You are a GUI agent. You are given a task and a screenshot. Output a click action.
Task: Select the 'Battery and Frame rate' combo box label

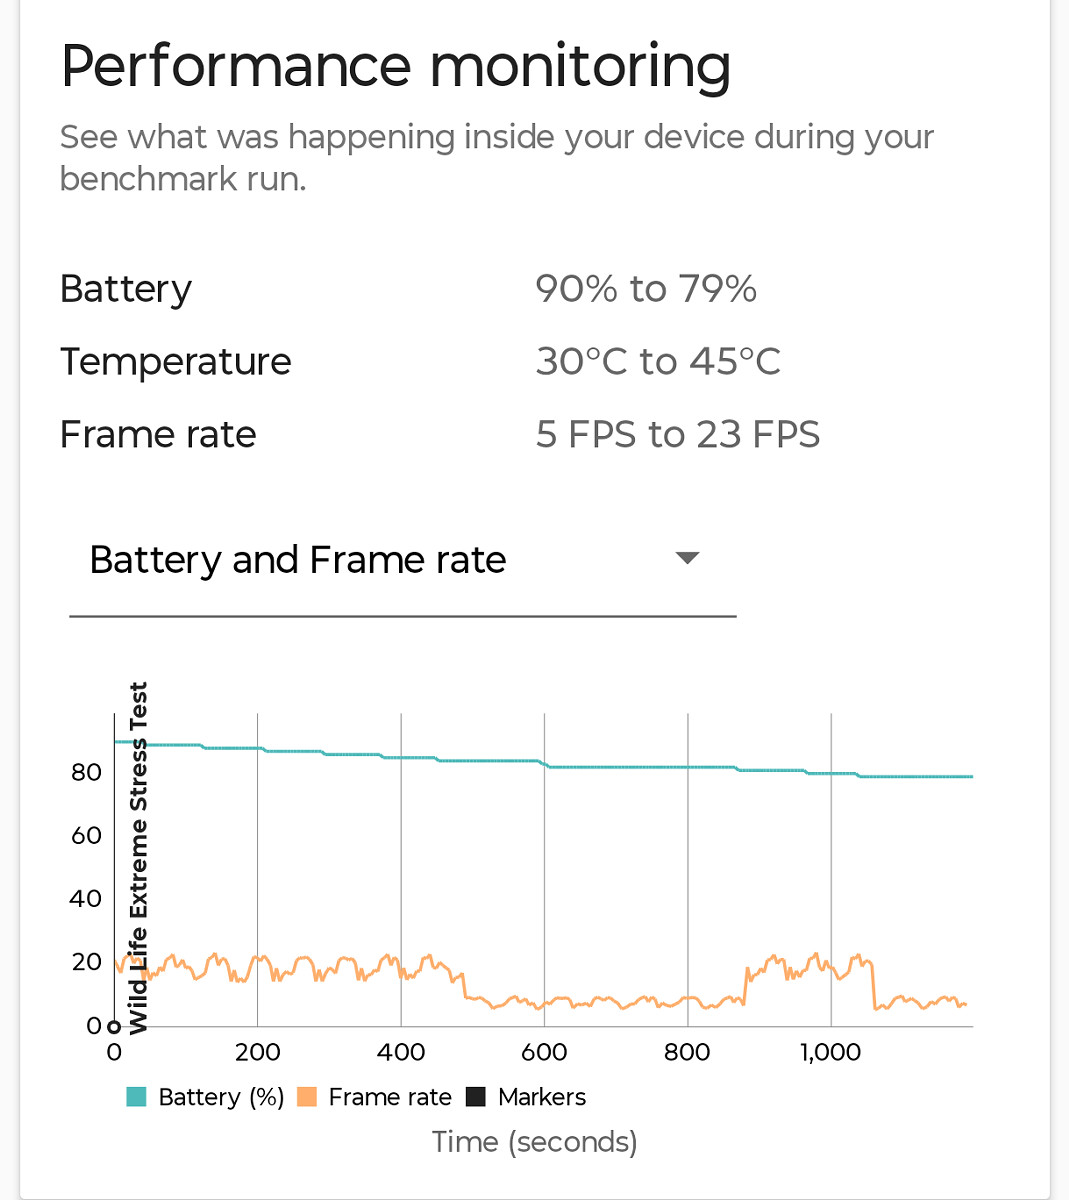coord(298,560)
